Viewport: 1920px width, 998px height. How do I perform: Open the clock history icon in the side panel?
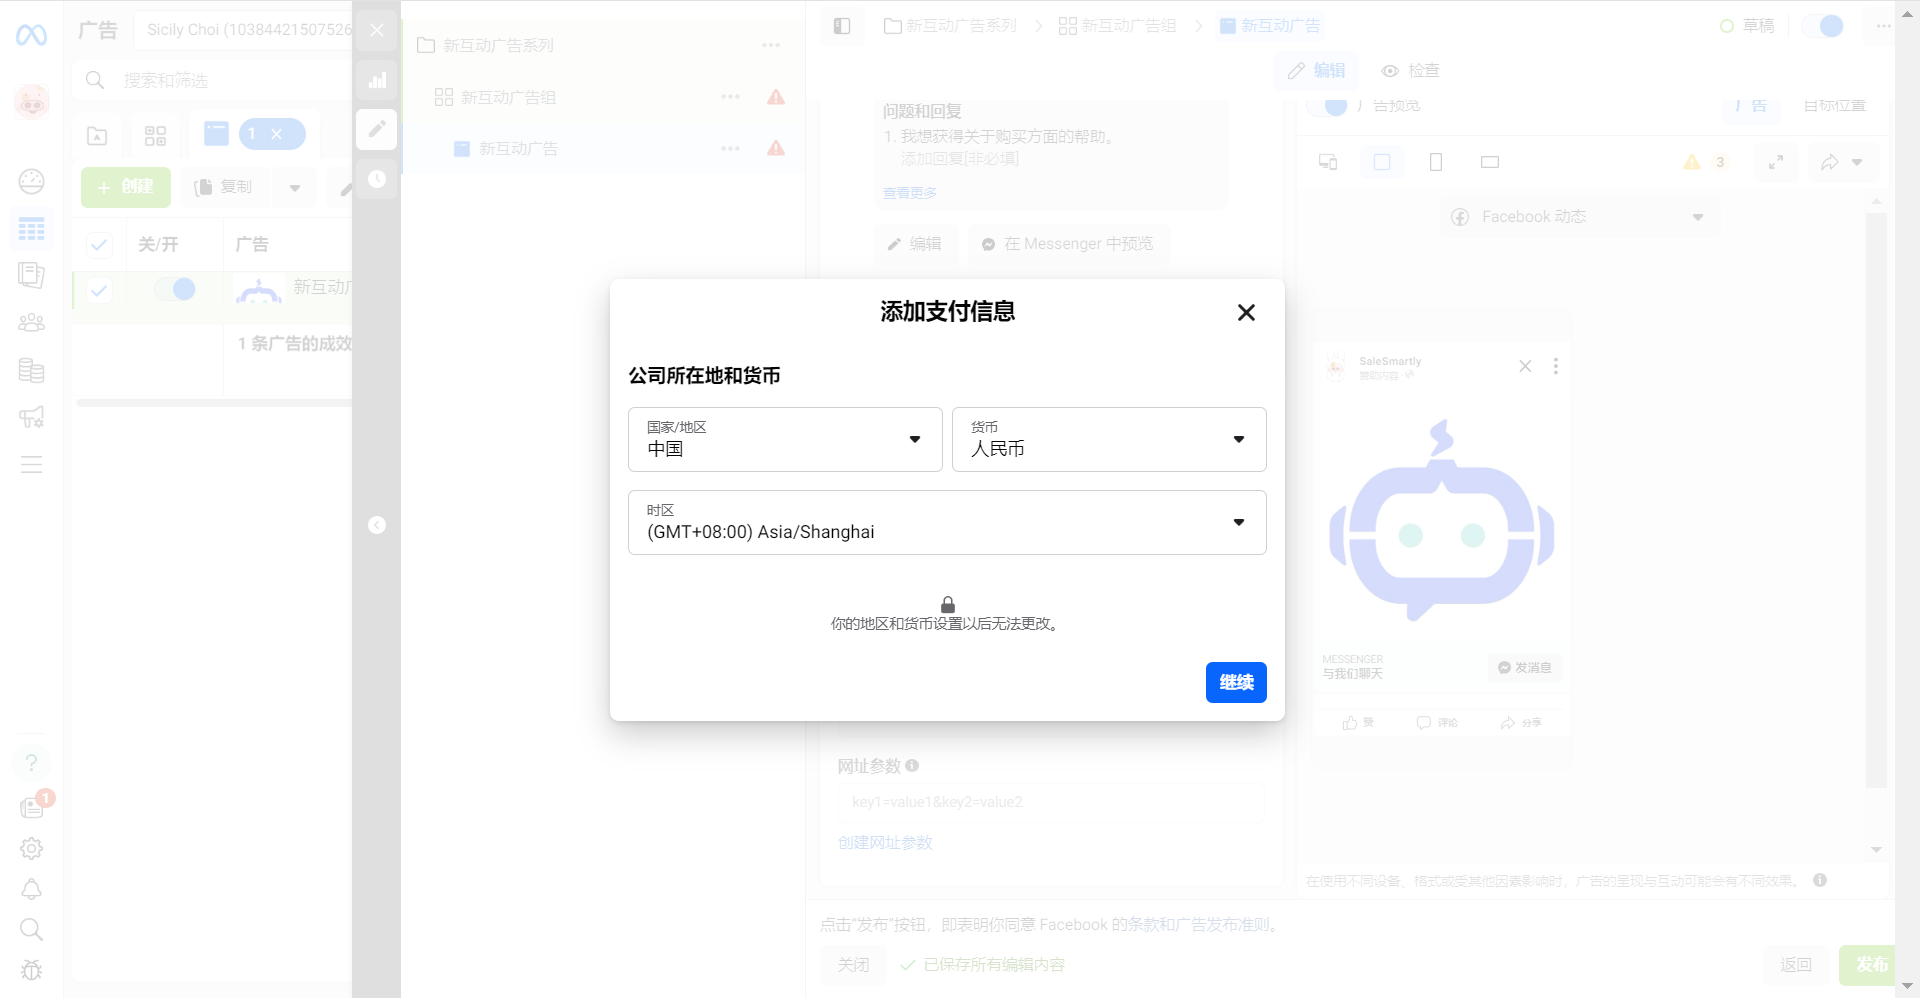377,179
